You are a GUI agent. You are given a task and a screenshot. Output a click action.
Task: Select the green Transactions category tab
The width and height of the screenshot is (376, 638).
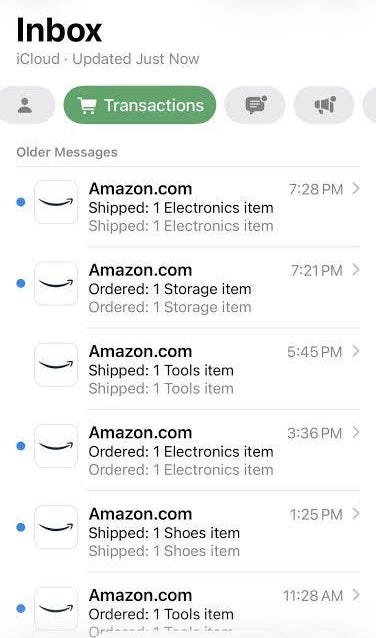click(x=140, y=105)
